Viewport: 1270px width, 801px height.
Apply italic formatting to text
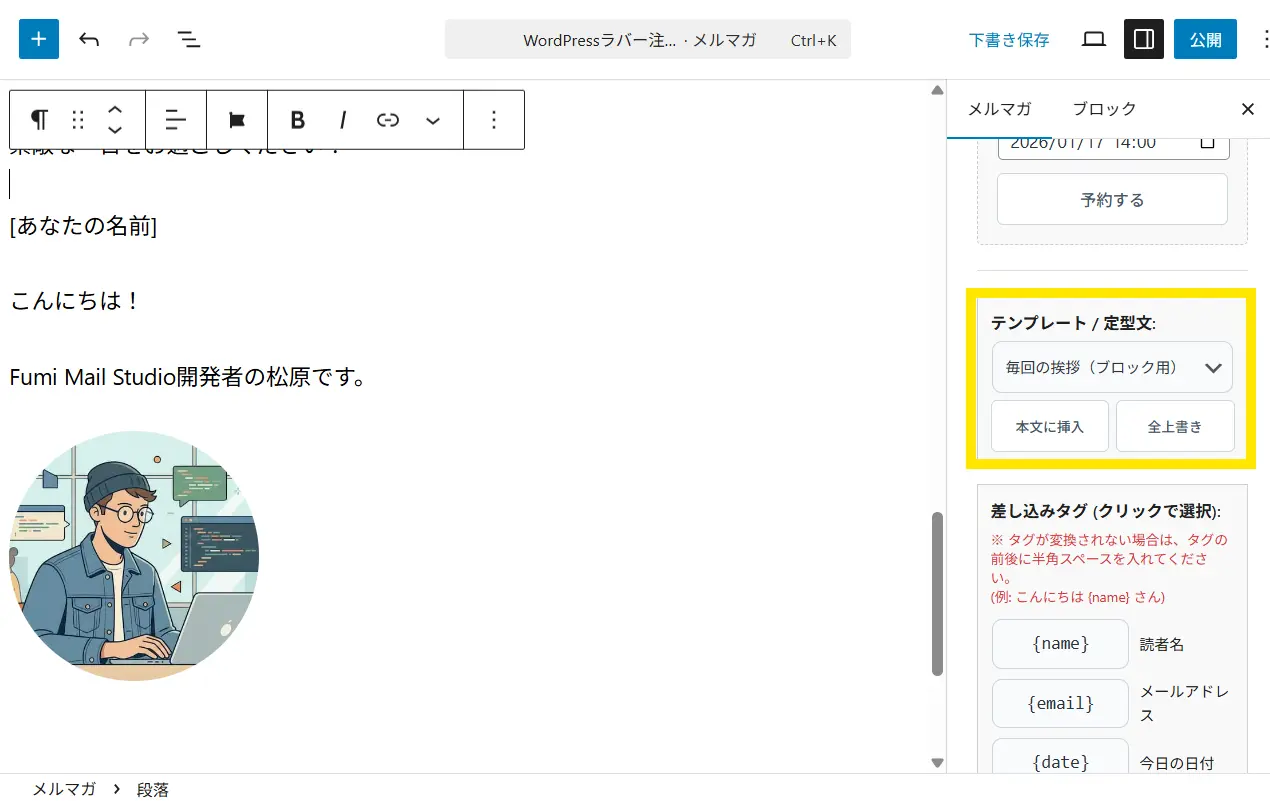click(x=343, y=120)
